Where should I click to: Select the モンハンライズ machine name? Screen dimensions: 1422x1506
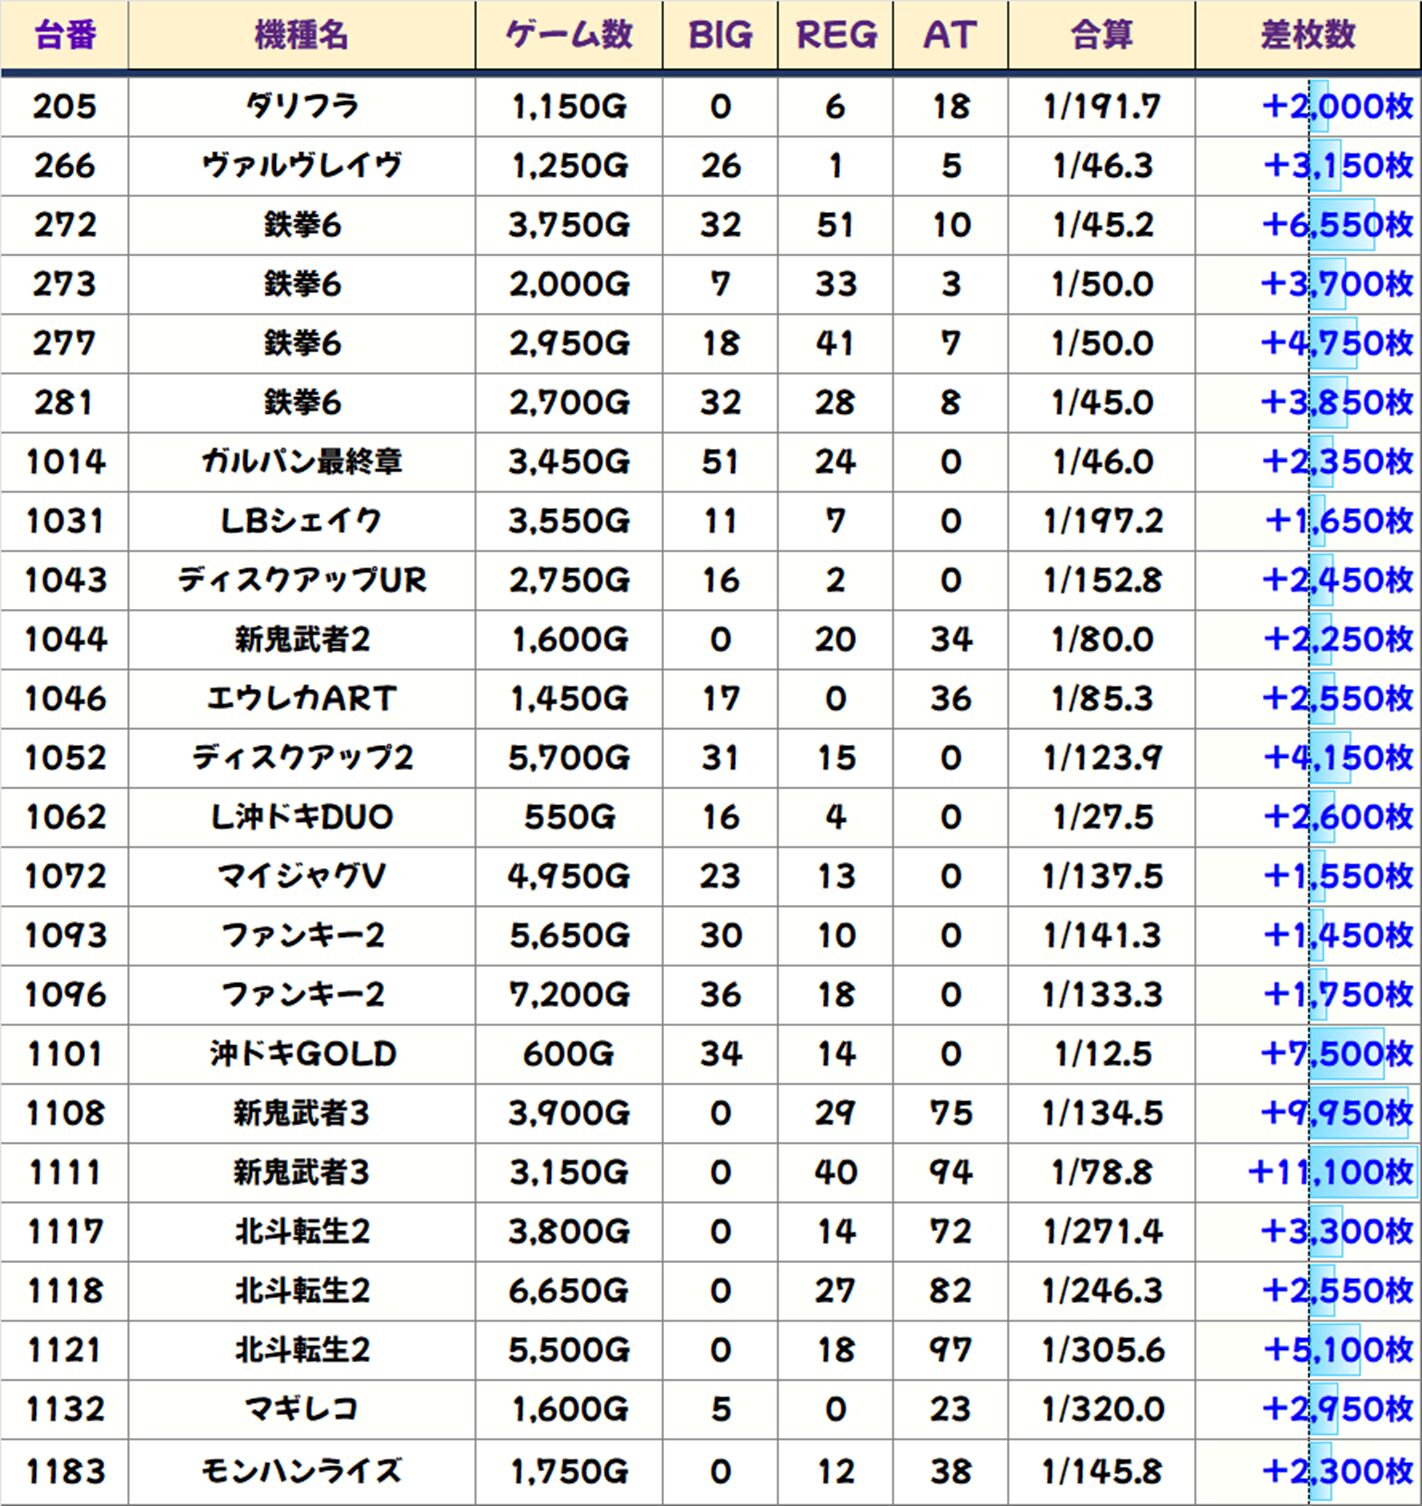point(301,1471)
